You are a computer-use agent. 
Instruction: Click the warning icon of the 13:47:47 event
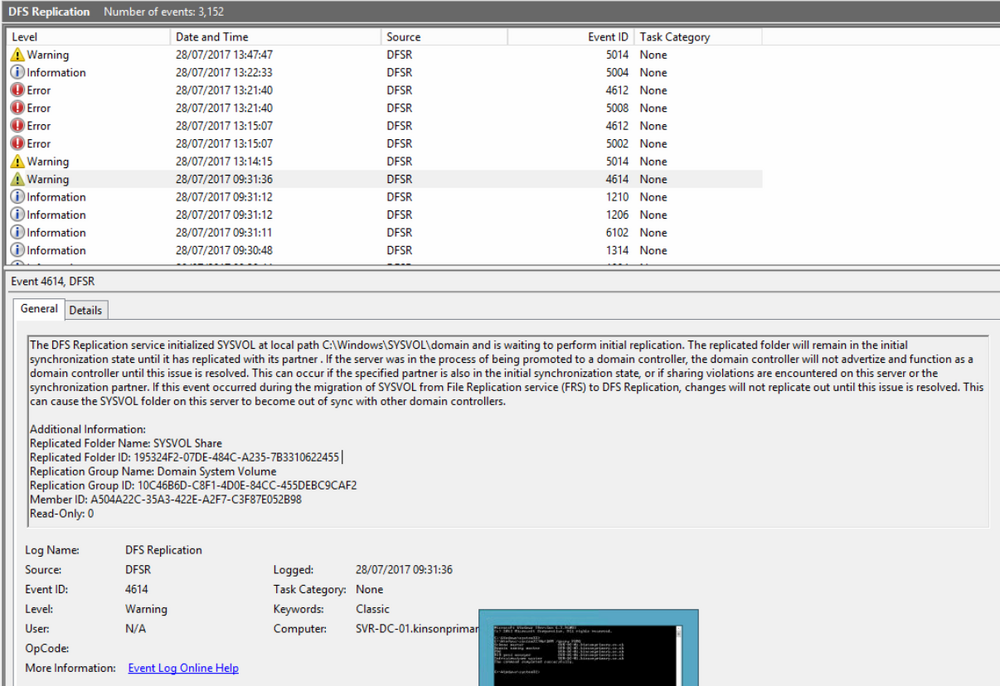(x=18, y=55)
